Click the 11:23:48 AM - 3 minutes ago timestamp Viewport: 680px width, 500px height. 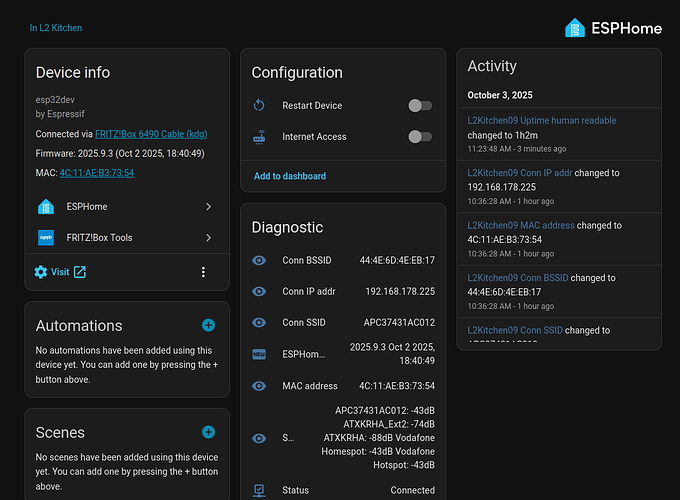pyautogui.click(x=517, y=149)
